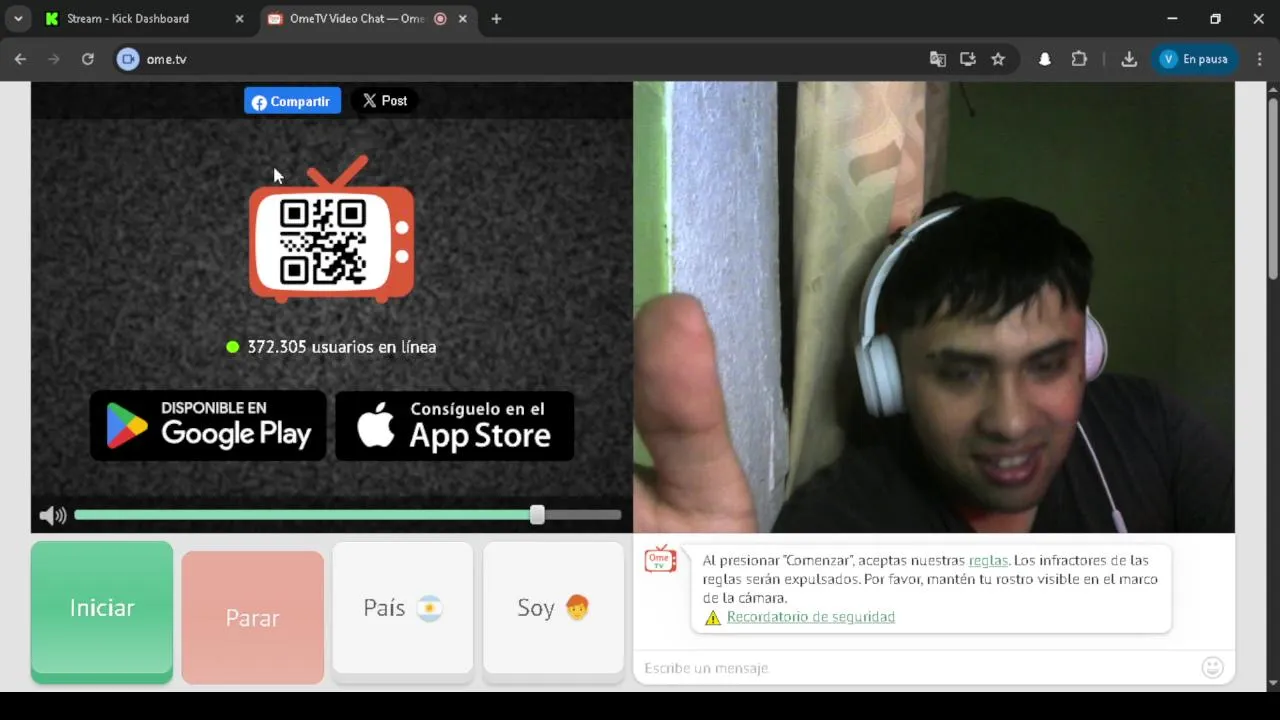Share on Facebook with Compartir
Image resolution: width=1280 pixels, height=720 pixels.
(292, 101)
